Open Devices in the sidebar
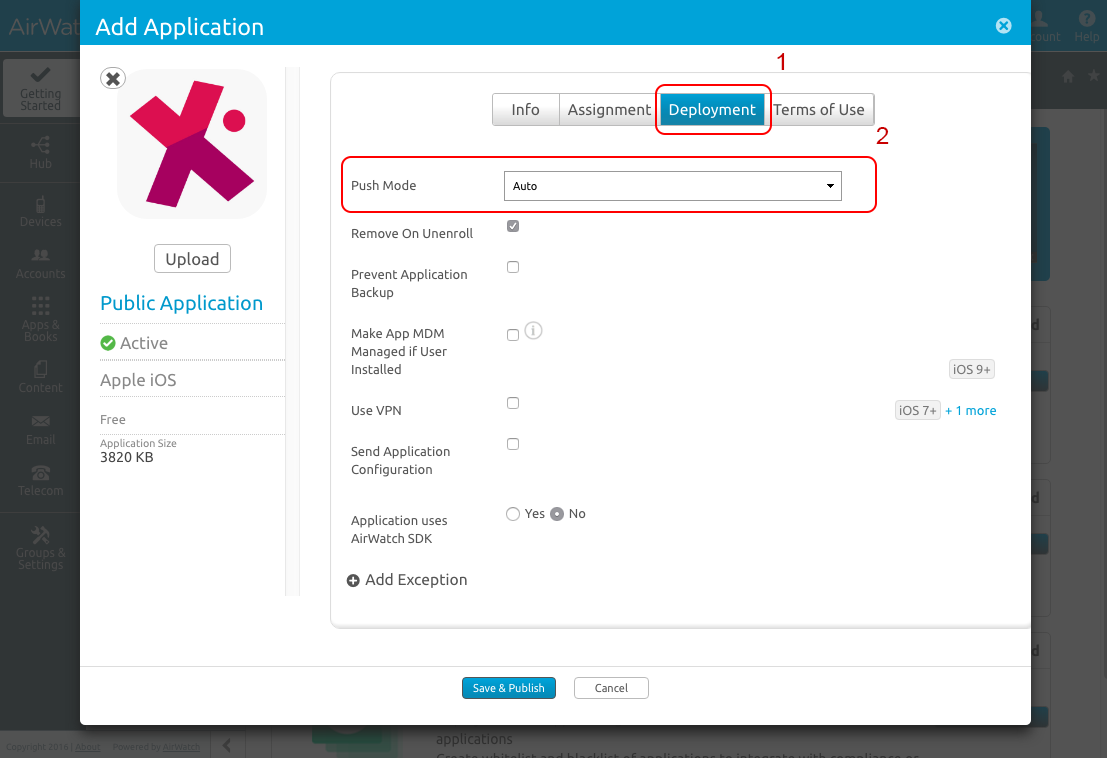The height and width of the screenshot is (758, 1107). point(40,211)
